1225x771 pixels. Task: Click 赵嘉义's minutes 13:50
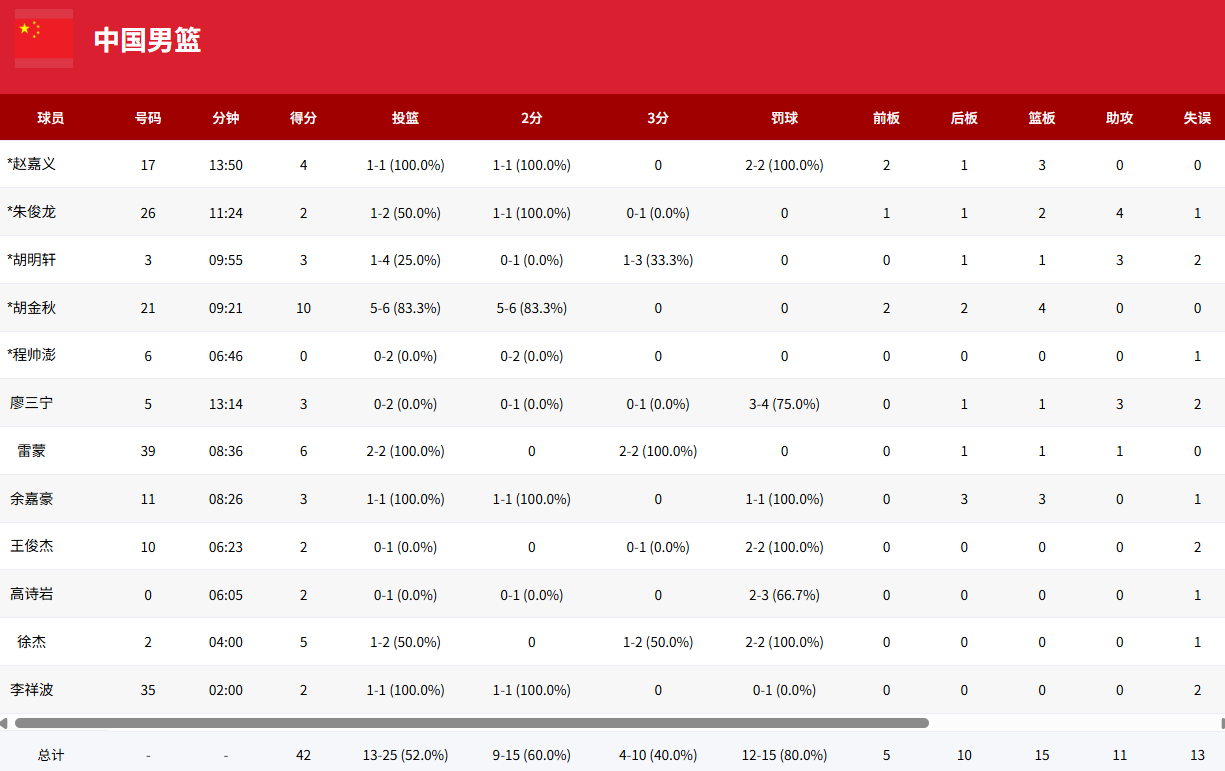click(226, 165)
